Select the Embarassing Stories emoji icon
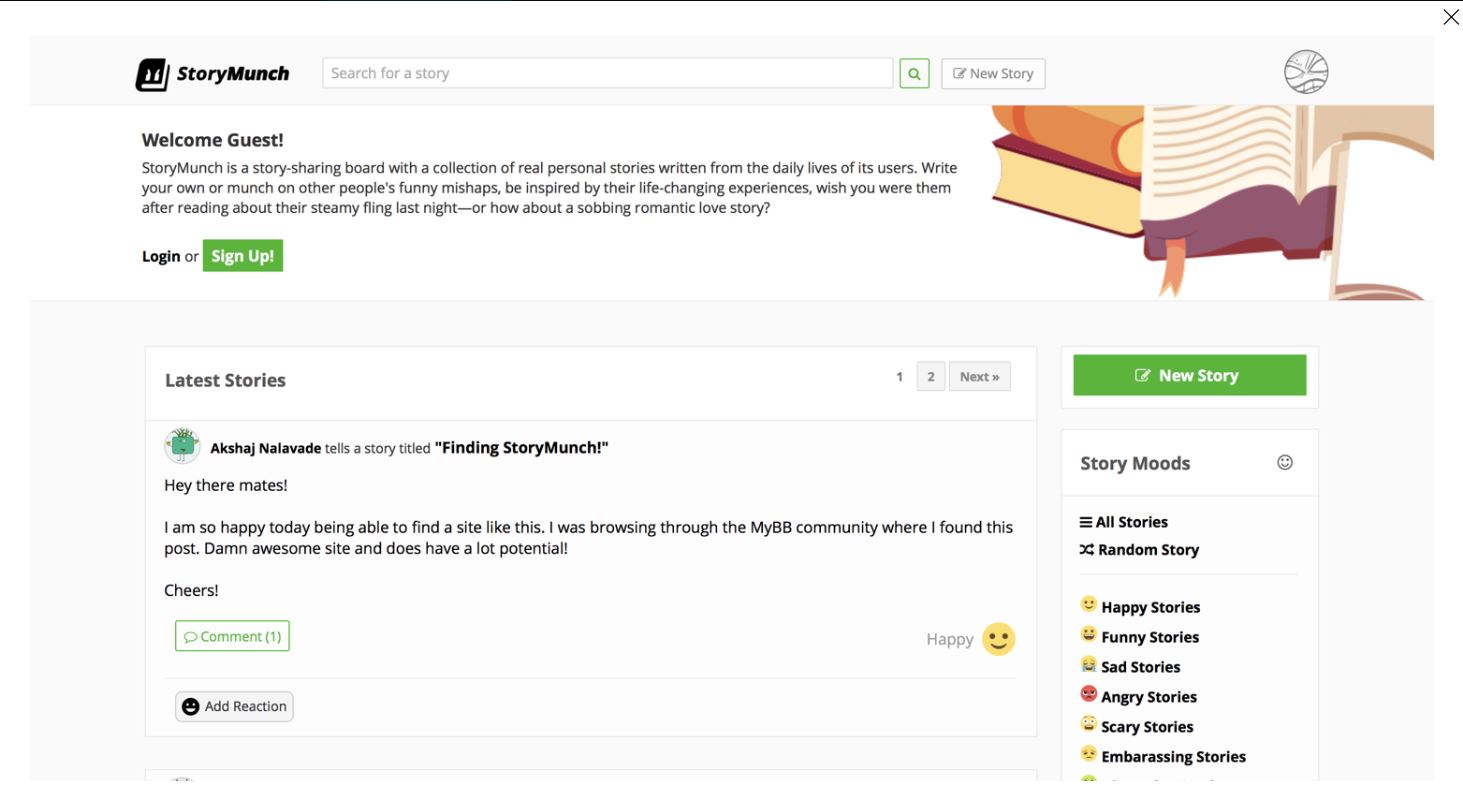 click(1087, 755)
